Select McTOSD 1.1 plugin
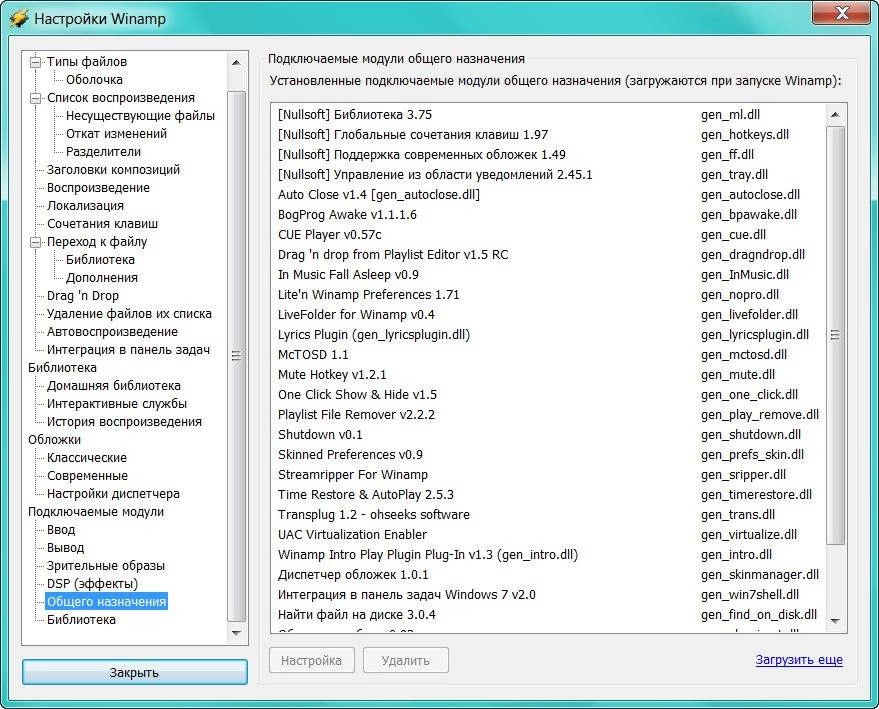This screenshot has width=879, height=709. click(x=548, y=355)
